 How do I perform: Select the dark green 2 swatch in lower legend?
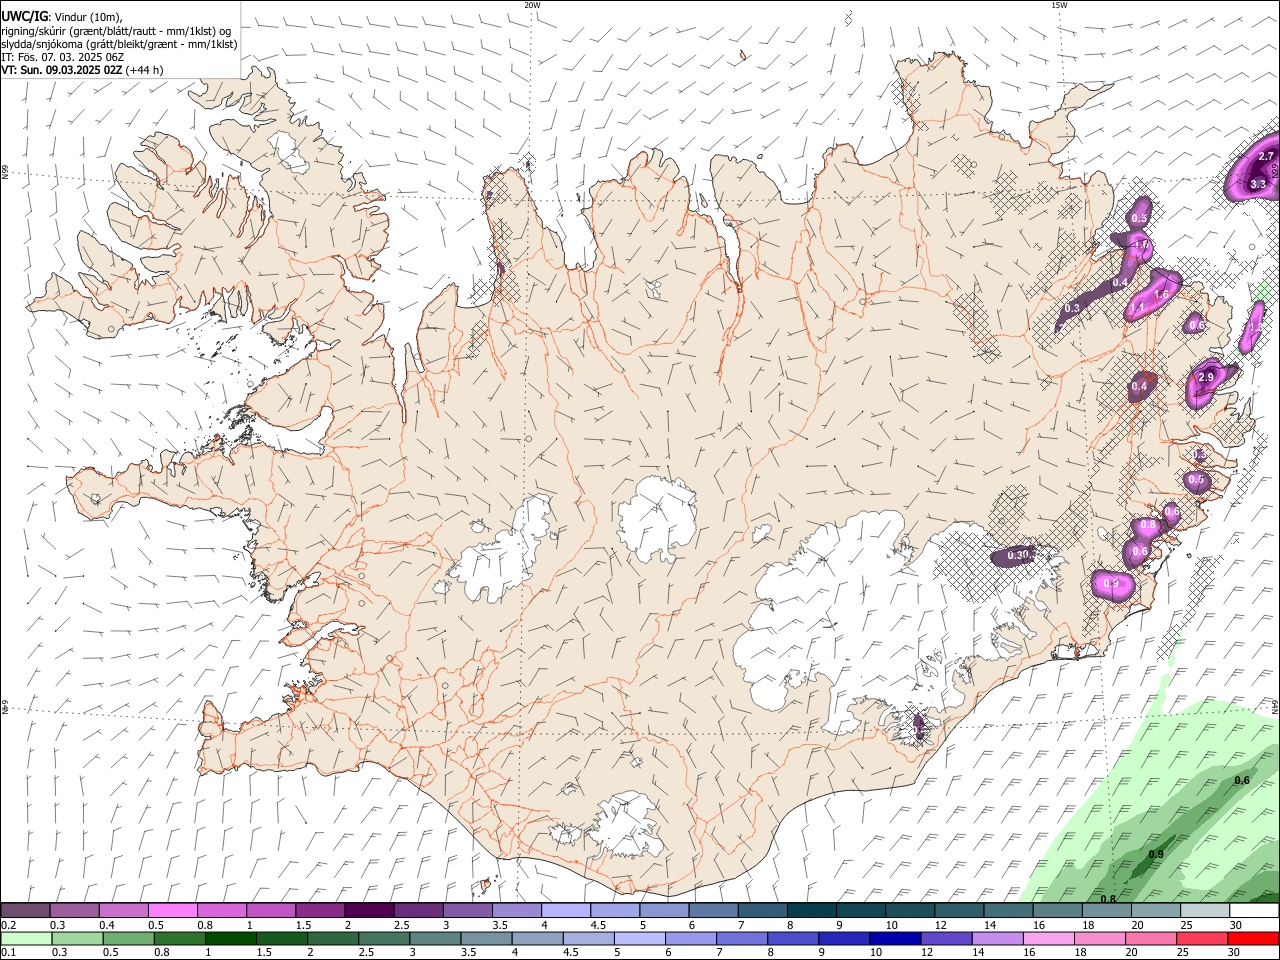pyautogui.click(x=333, y=938)
